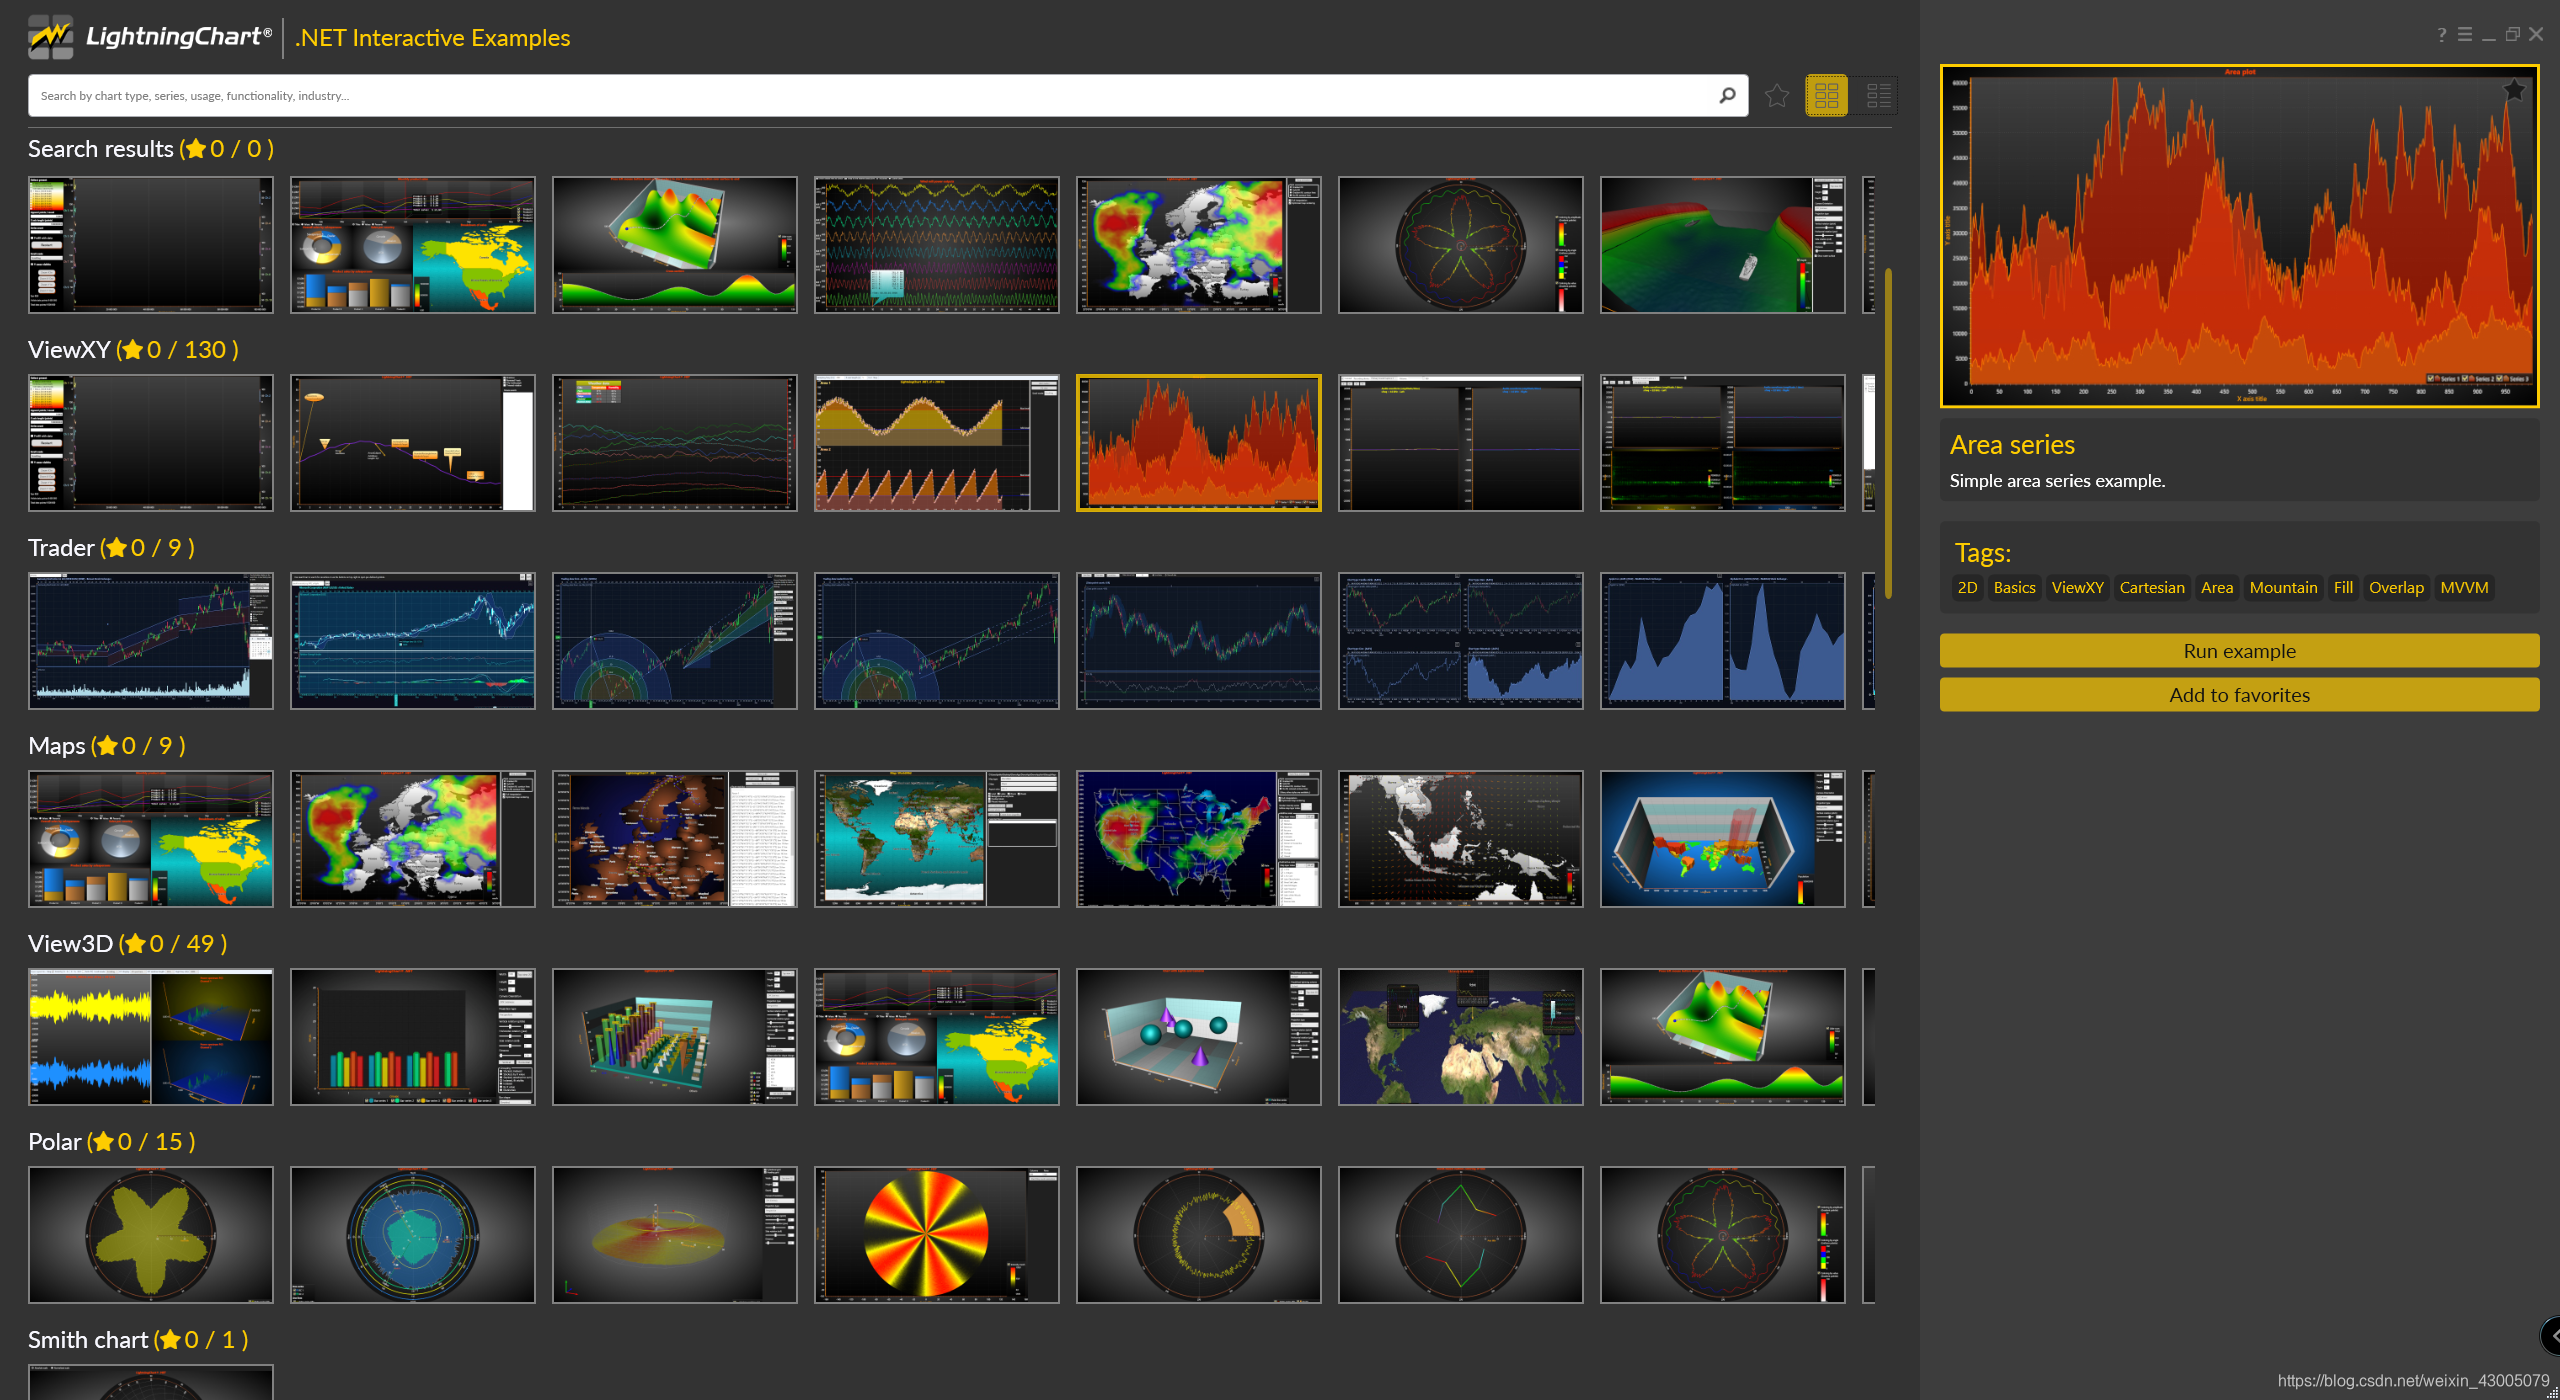Open the polar thumbnail with orange sector
The height and width of the screenshot is (1400, 2560).
(1199, 1235)
